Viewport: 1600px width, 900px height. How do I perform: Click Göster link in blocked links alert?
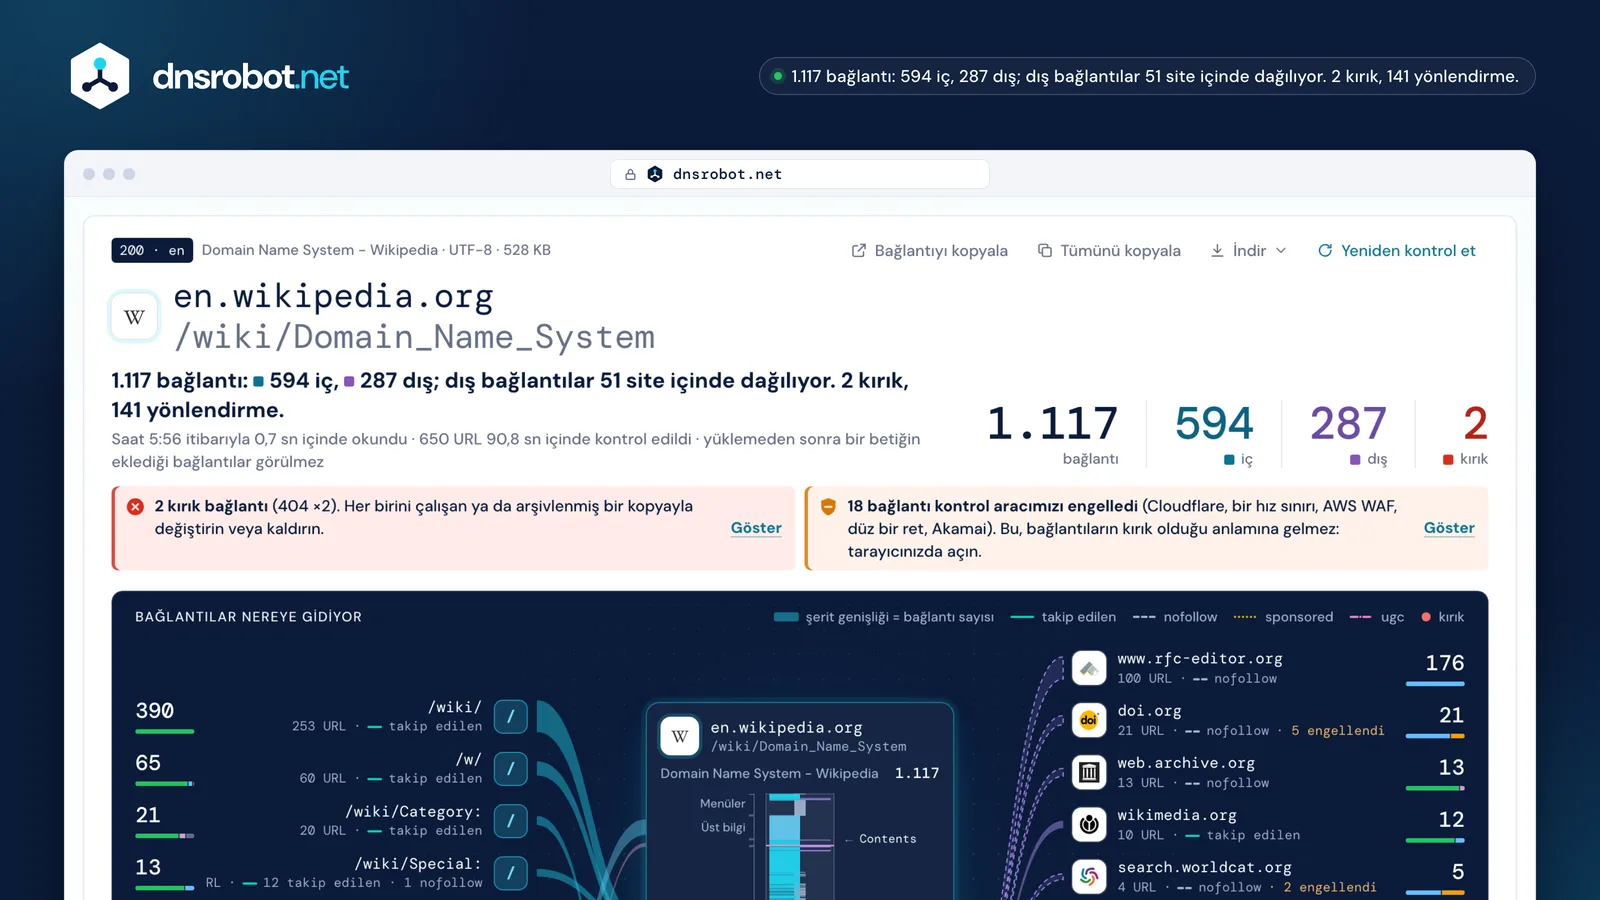pyautogui.click(x=1449, y=528)
